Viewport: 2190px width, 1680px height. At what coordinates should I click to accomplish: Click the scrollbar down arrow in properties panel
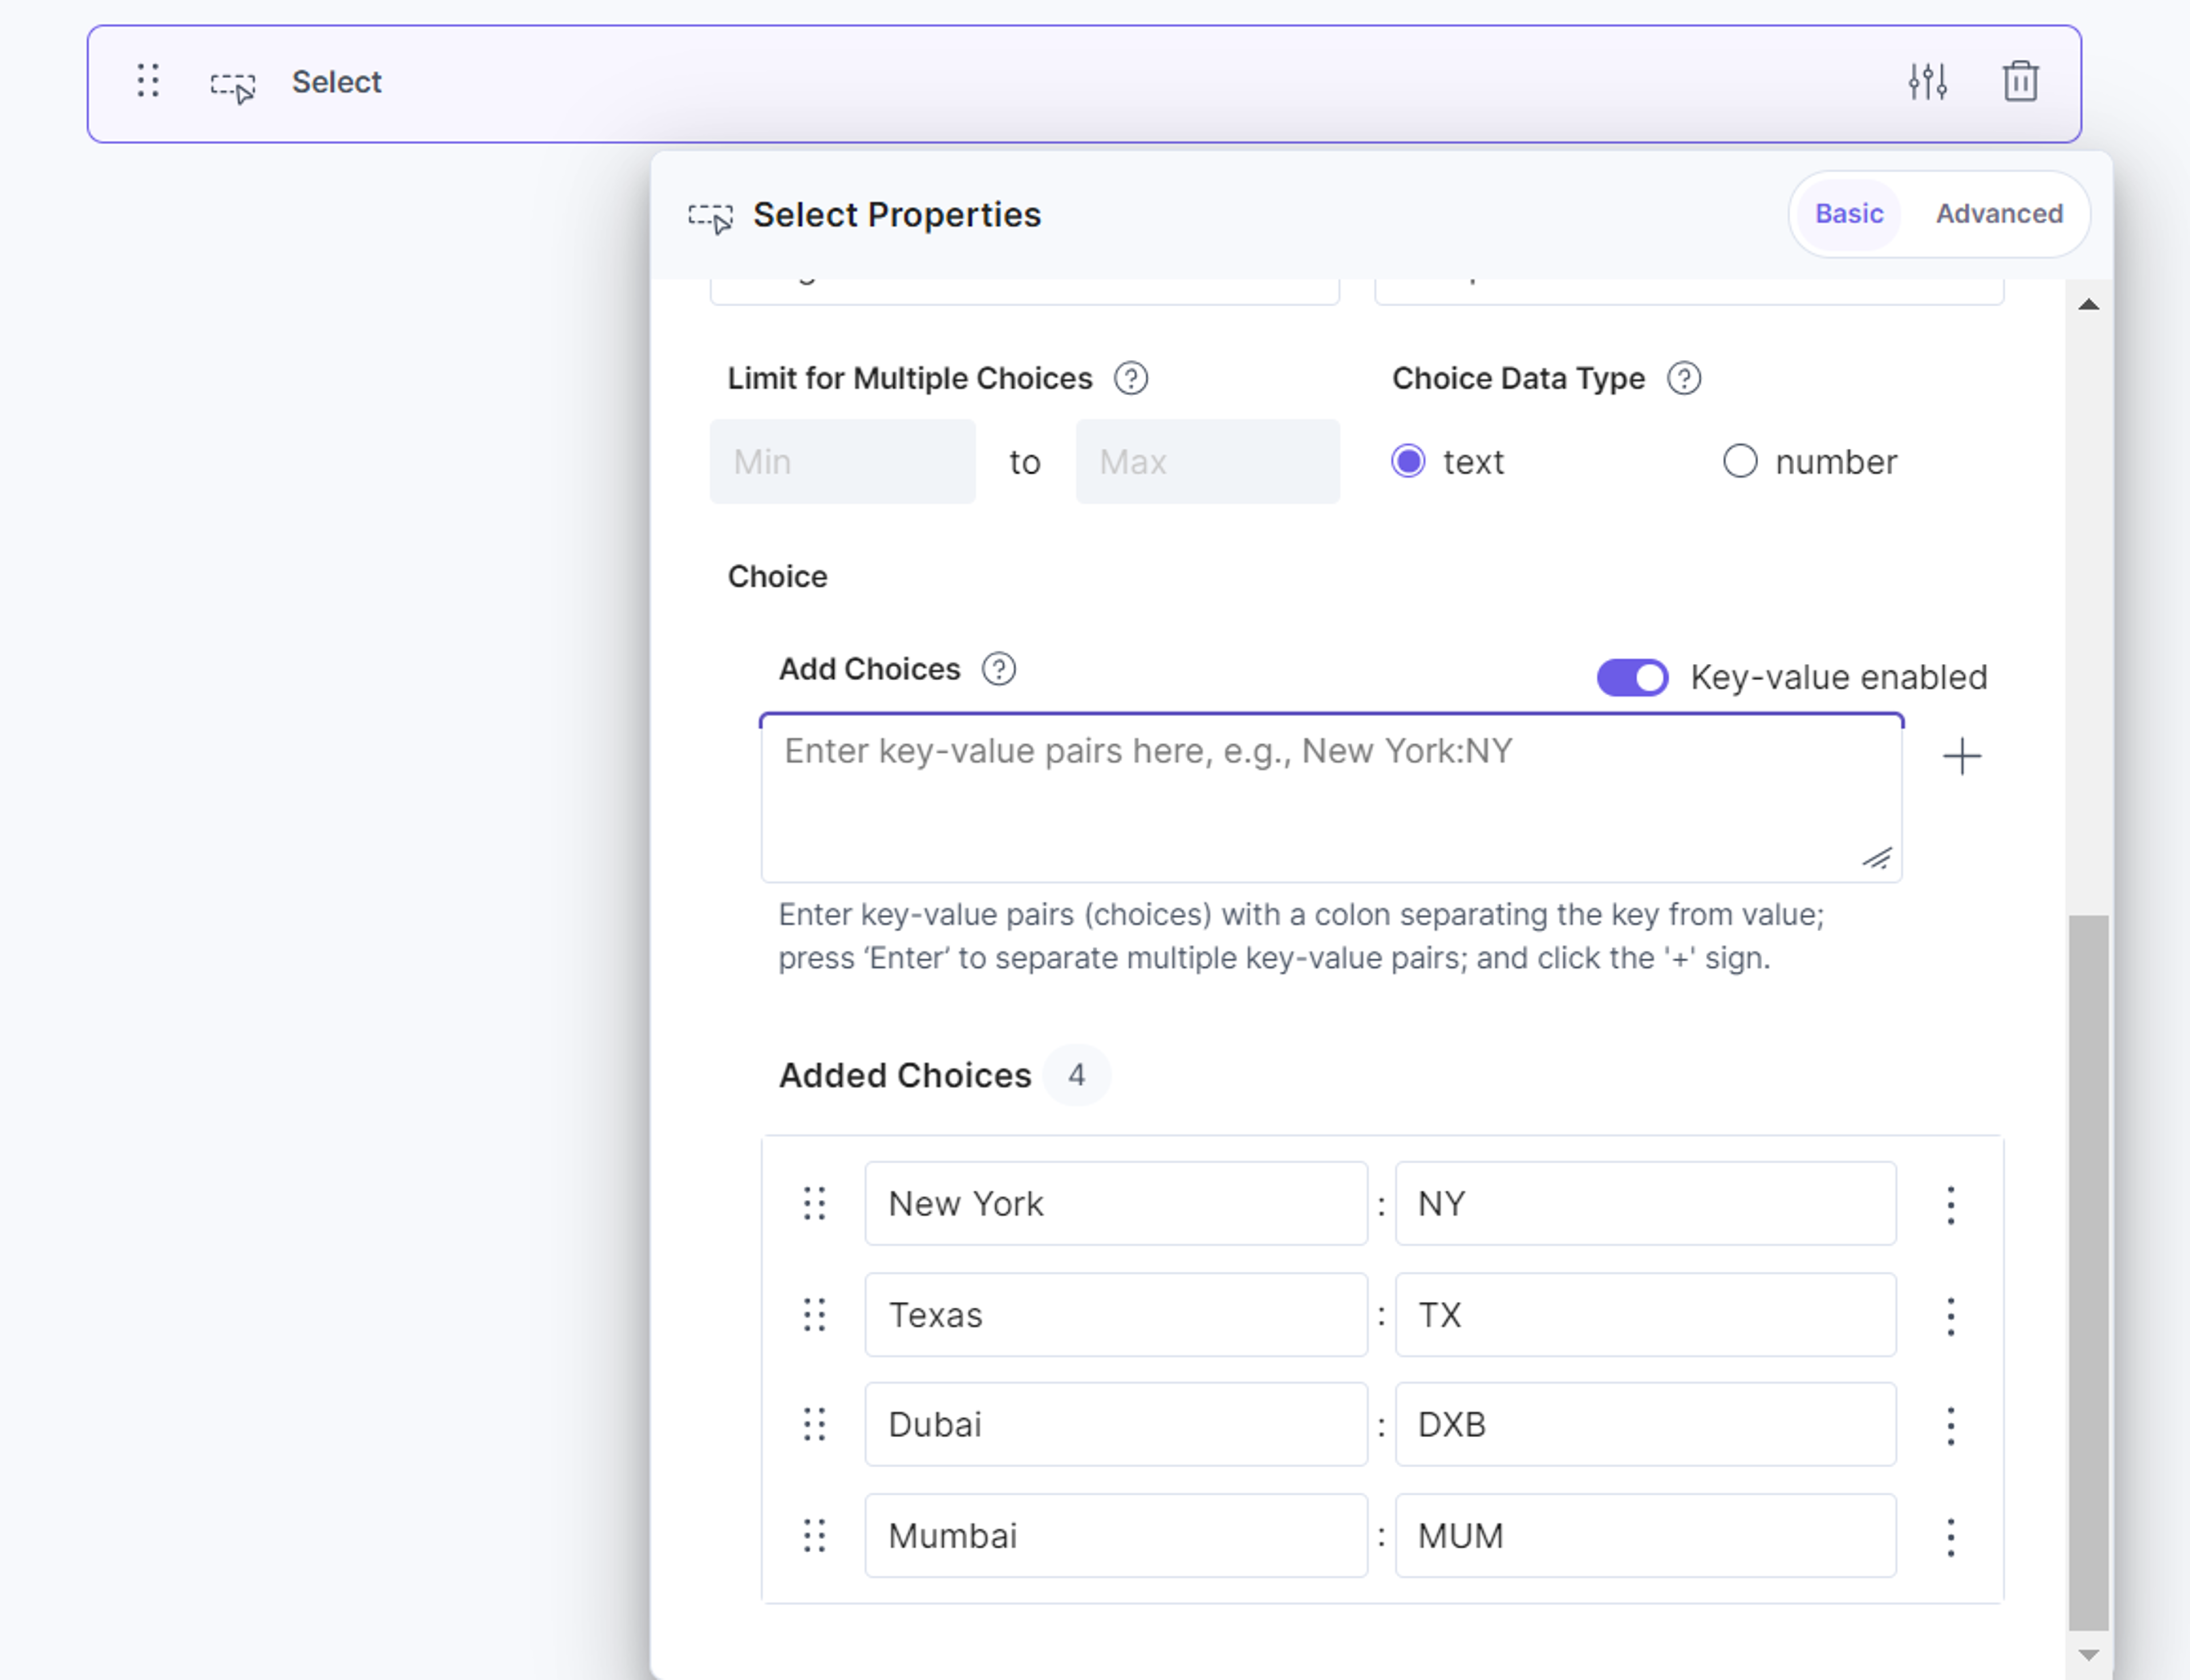2088,1656
